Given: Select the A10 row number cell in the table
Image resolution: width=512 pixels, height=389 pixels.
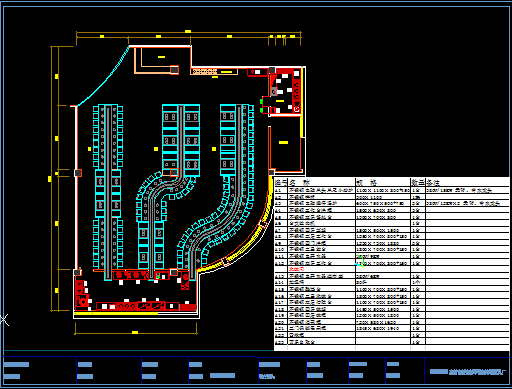Looking at the screenshot, I should 281,249.
